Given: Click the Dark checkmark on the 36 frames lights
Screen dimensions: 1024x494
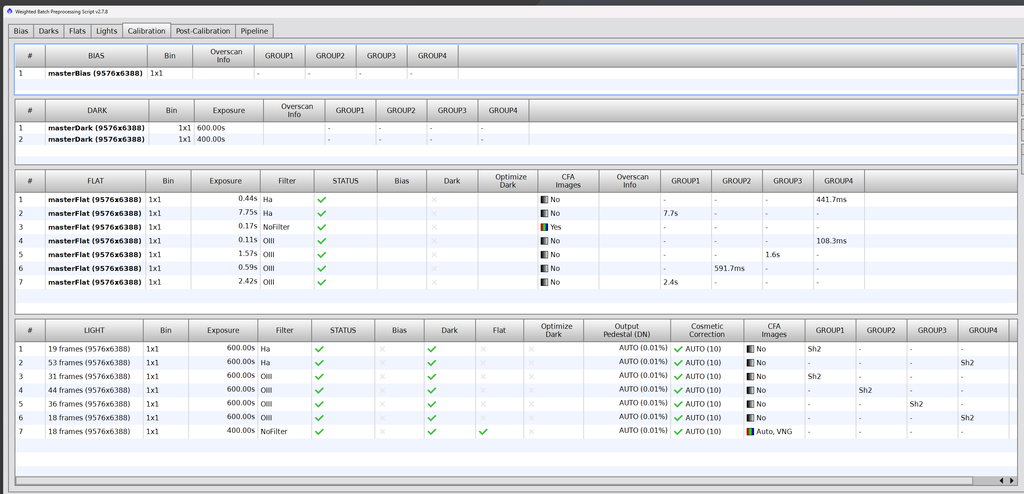Looking at the screenshot, I should point(432,404).
